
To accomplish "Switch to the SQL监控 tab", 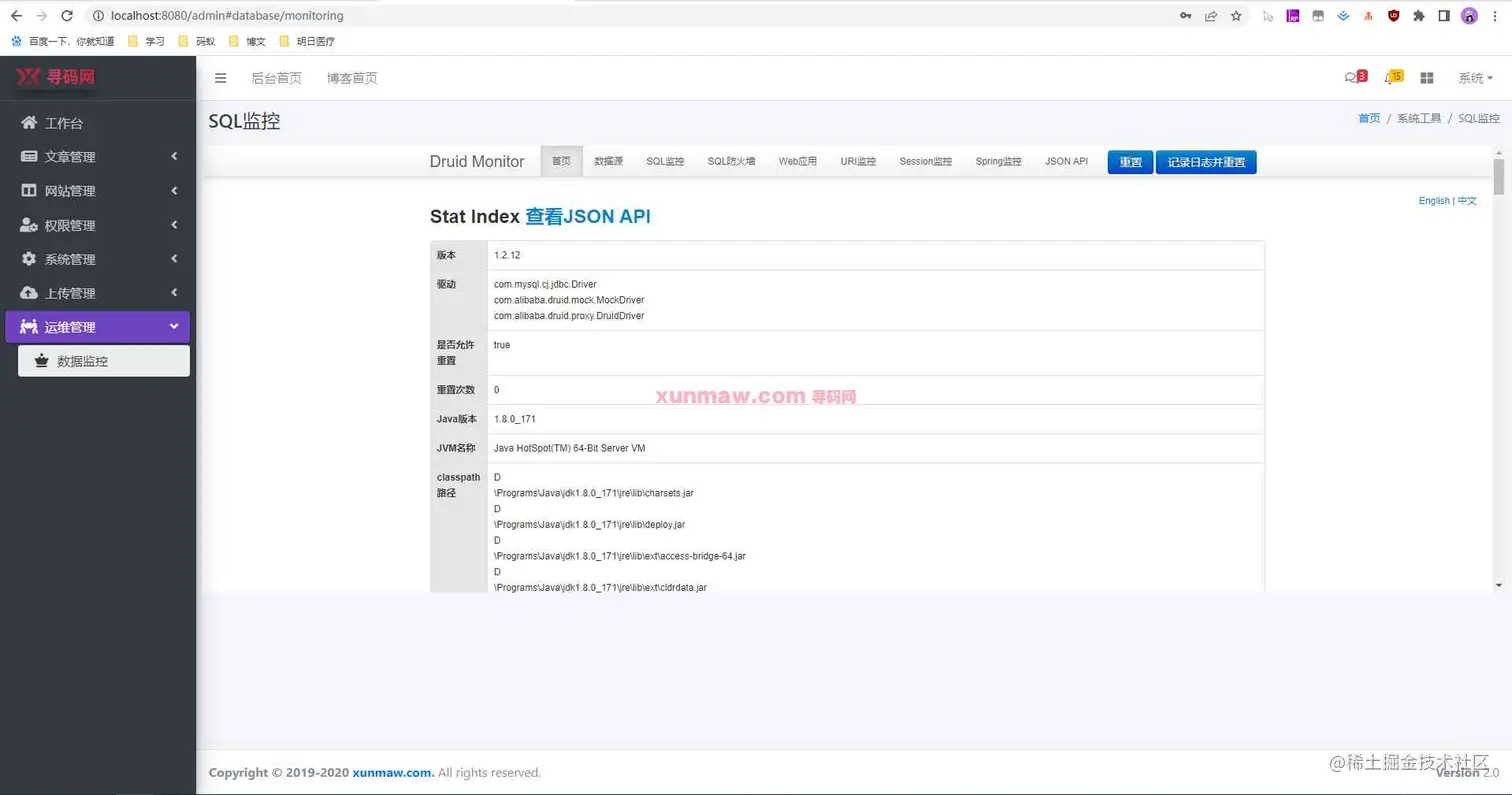I will point(665,161).
